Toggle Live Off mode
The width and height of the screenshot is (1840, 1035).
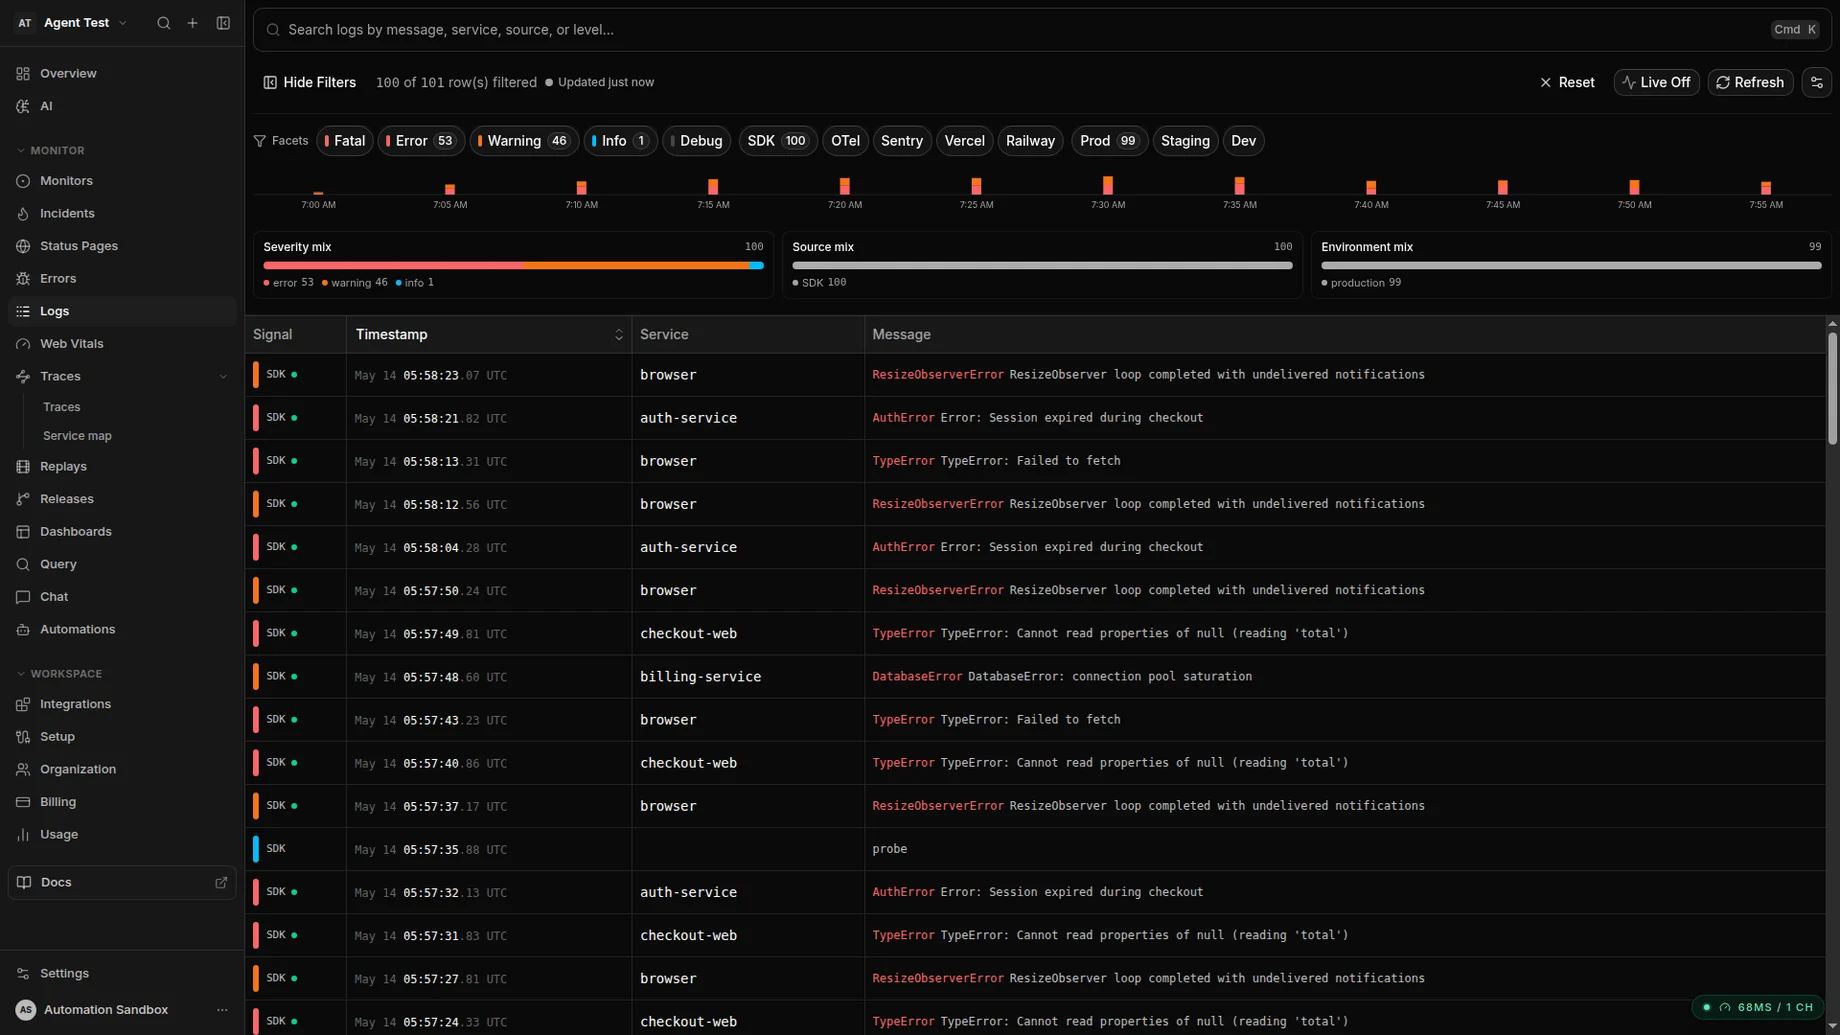[1657, 83]
